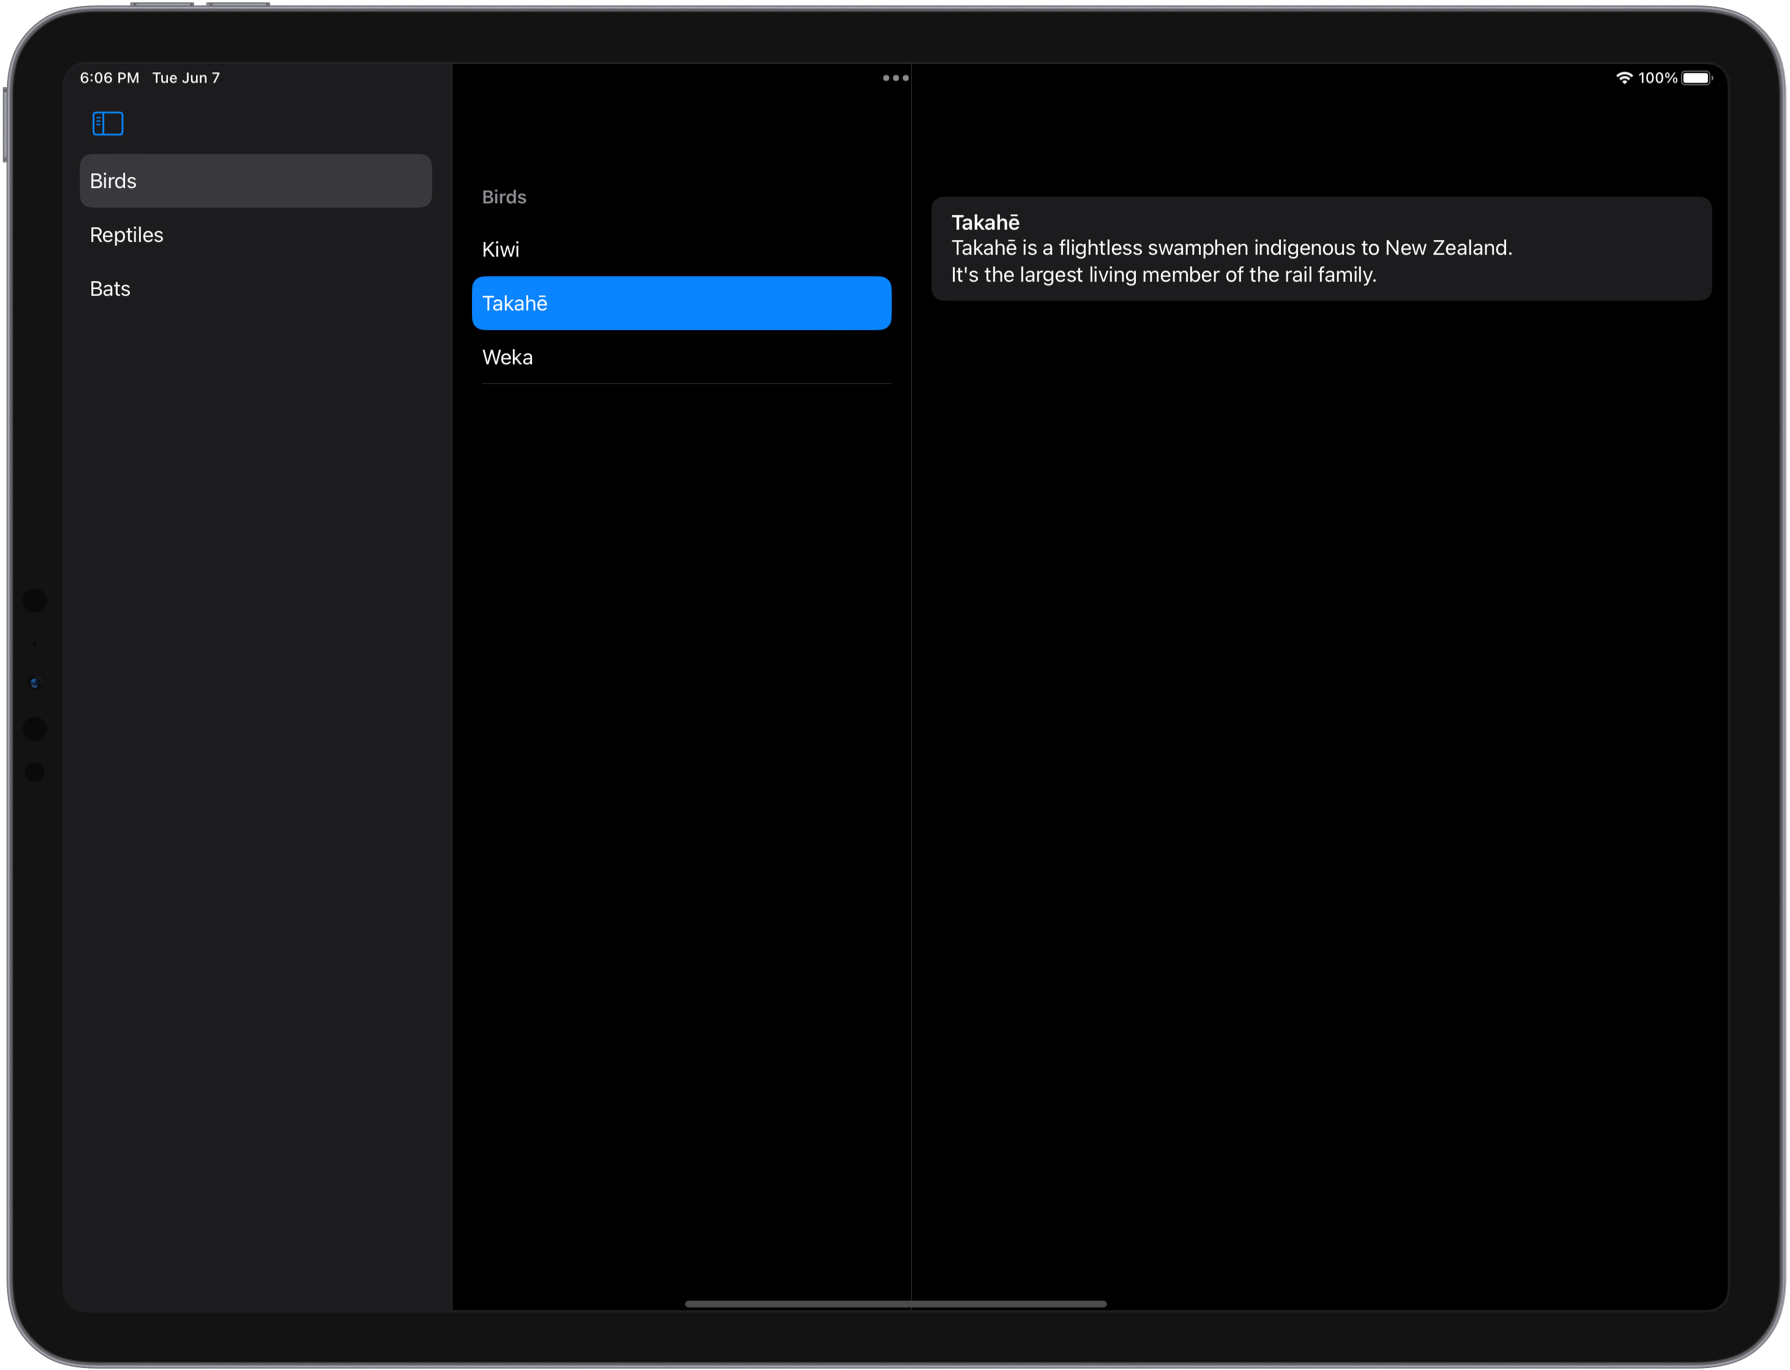Click the three-dot button above the list
Screen dimensions: 1790x1370
coord(894,77)
